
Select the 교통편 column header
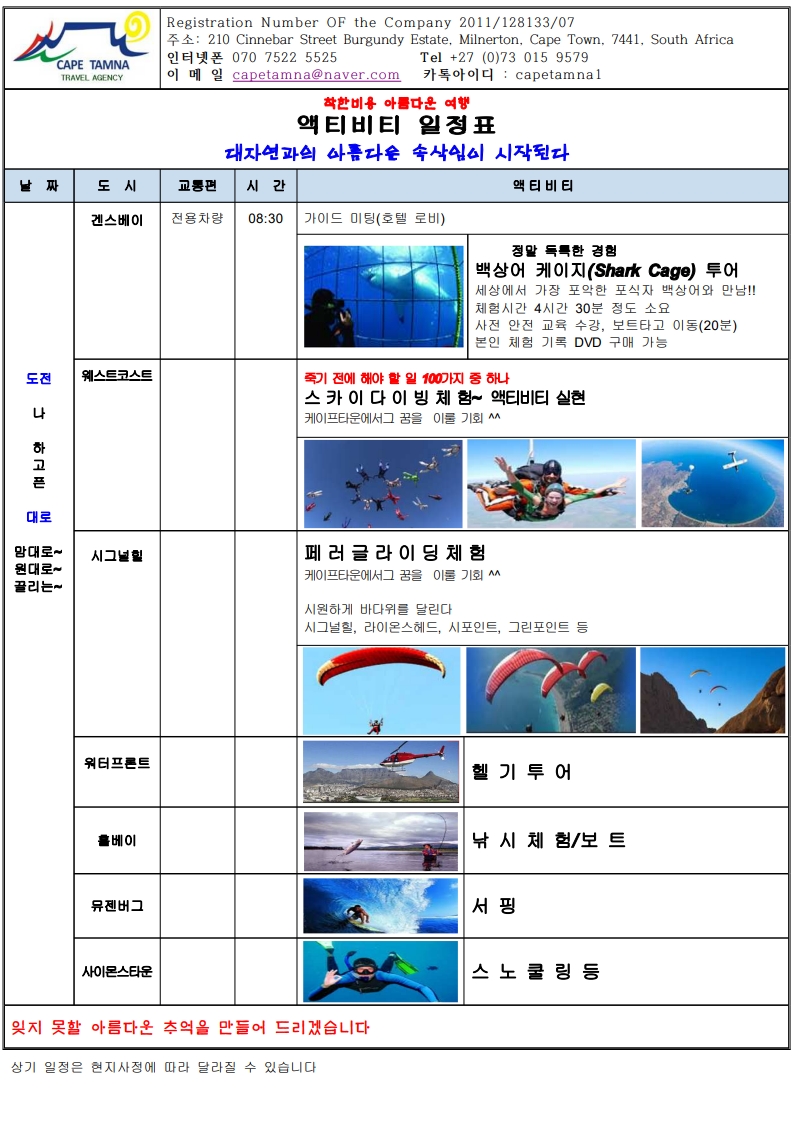197,186
